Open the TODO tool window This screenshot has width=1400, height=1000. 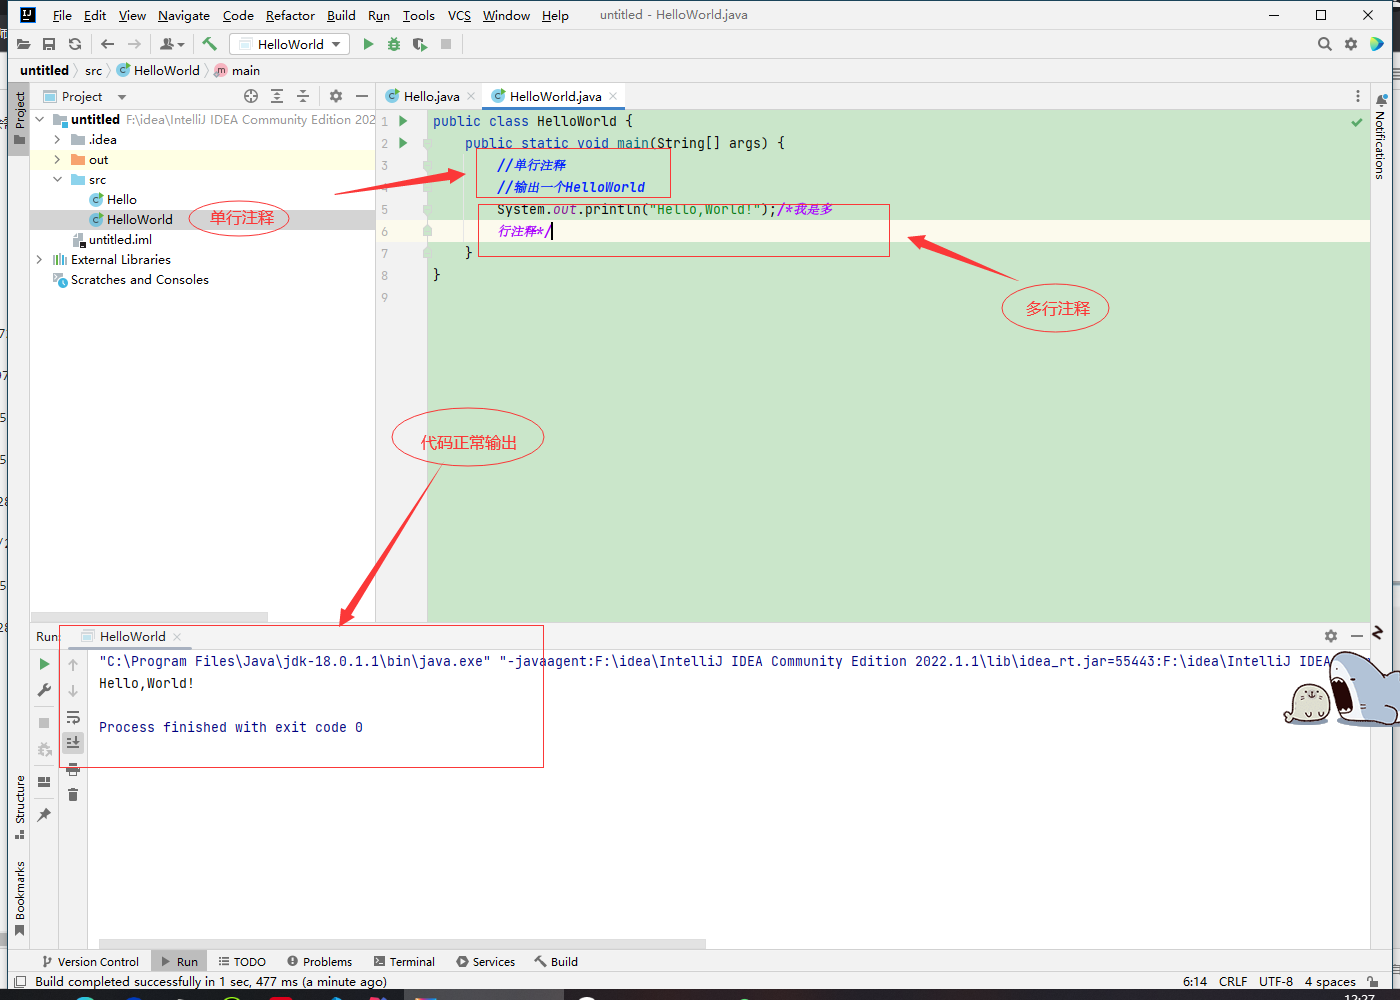click(x=242, y=962)
